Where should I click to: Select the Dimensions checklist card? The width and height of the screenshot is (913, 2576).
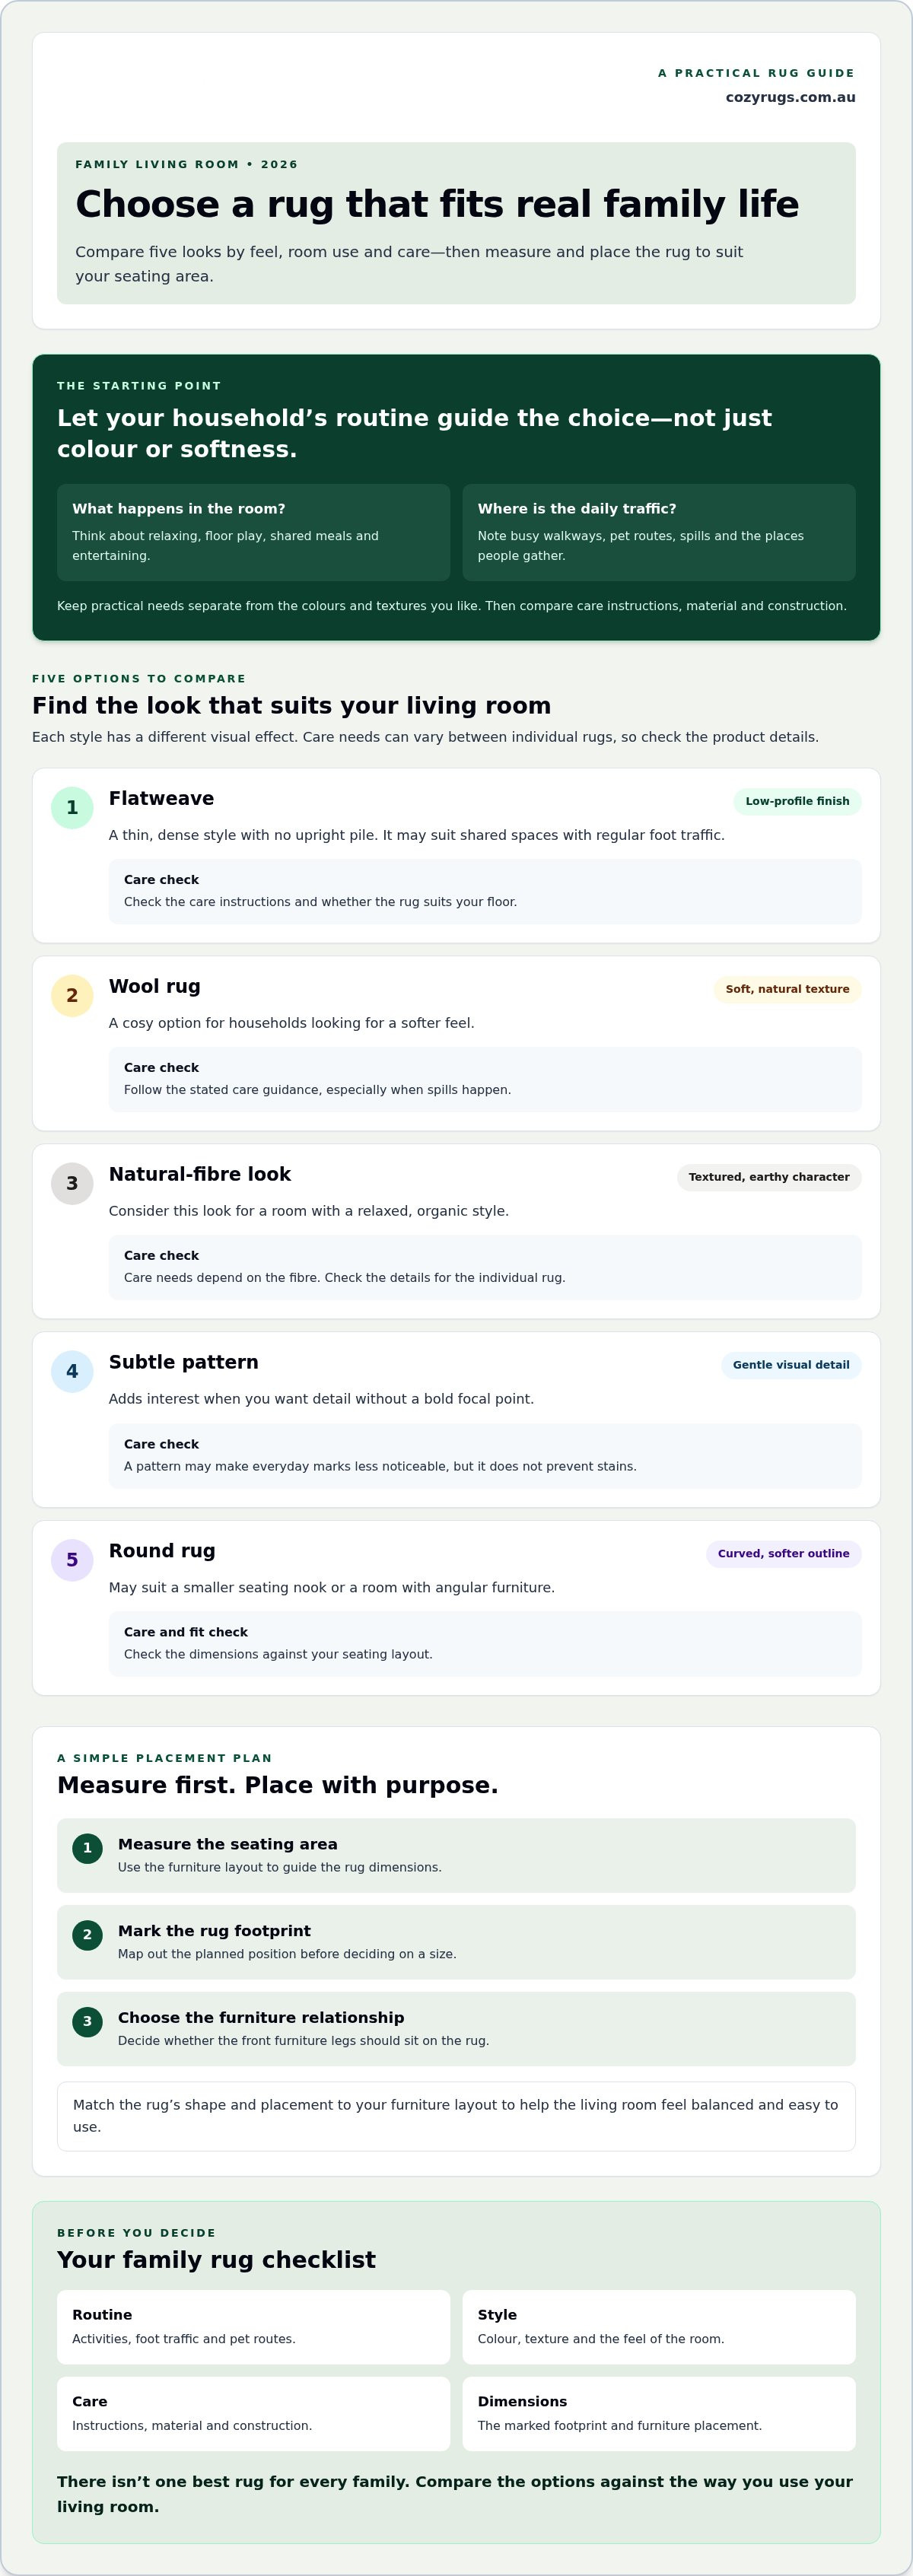point(659,2414)
